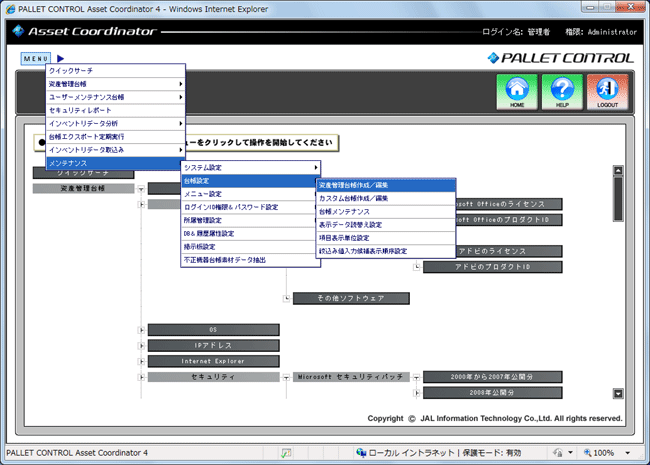650x465 pixels.
Task: Open ユーザーメンテナンス台帳 submenu
Action: click(x=115, y=97)
